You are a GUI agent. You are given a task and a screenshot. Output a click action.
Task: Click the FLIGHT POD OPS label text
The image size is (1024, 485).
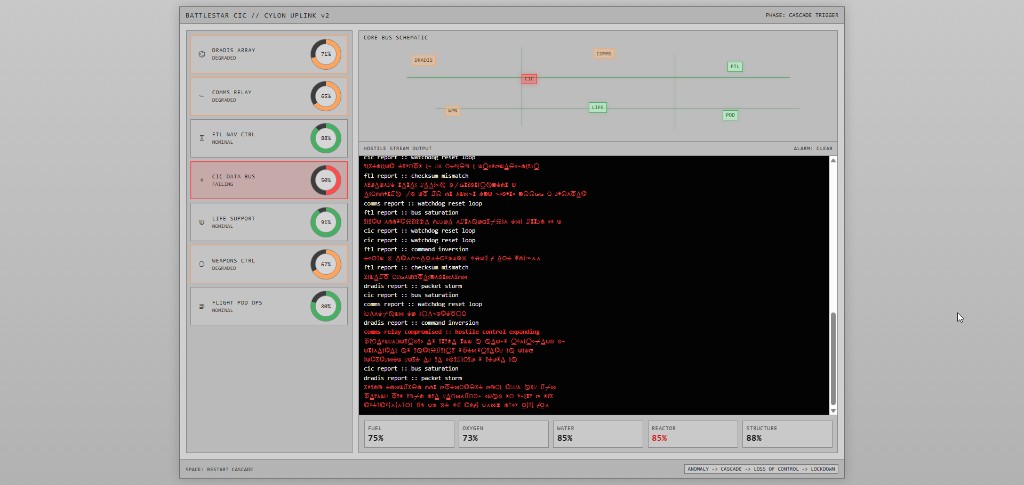click(x=235, y=302)
